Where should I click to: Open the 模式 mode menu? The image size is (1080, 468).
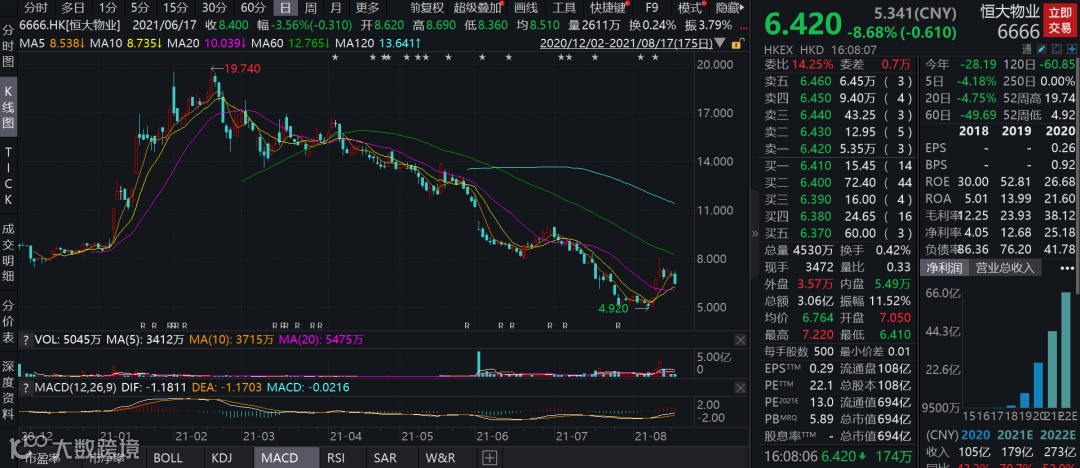690,8
